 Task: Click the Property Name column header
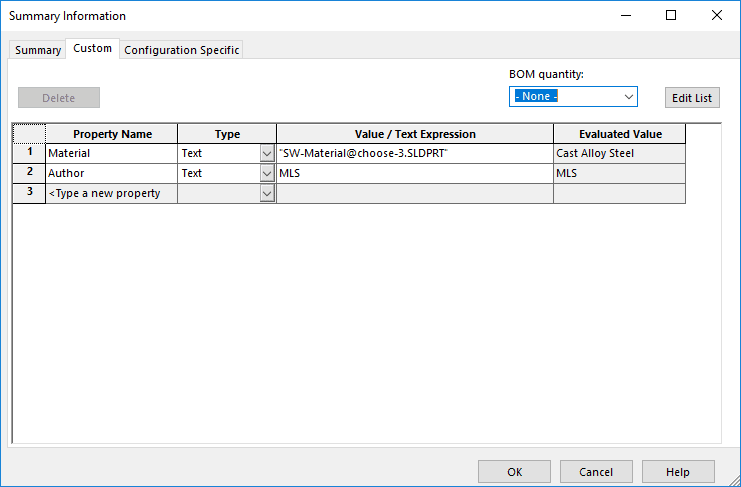point(112,134)
